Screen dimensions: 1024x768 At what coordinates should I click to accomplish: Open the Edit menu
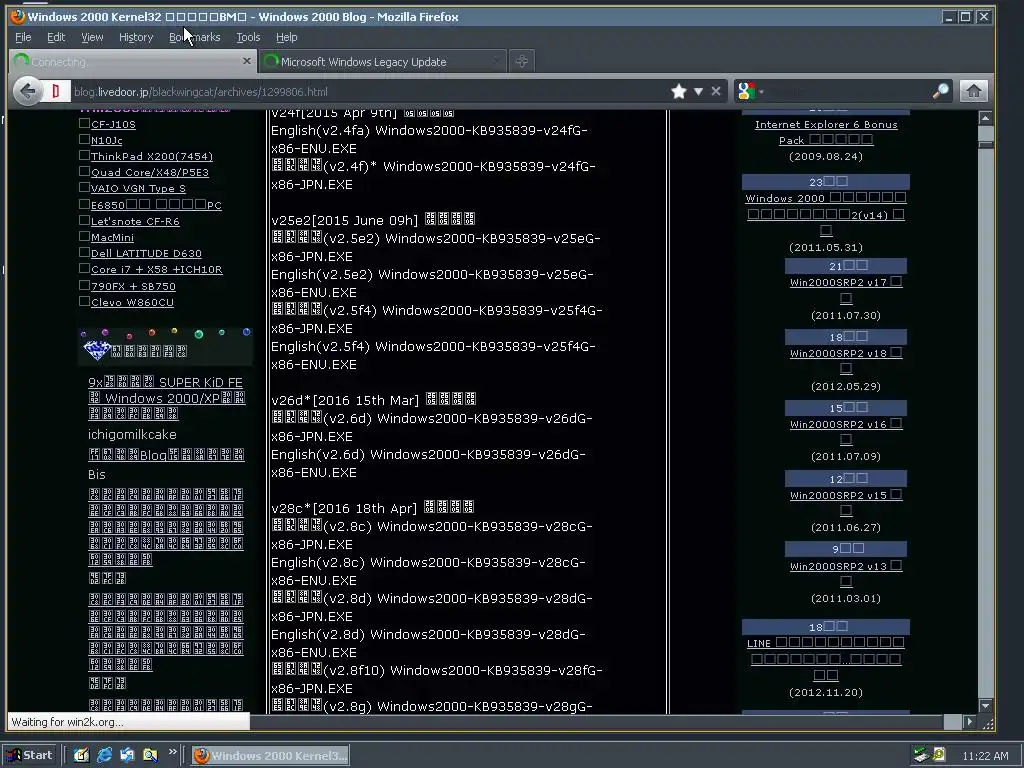click(56, 37)
